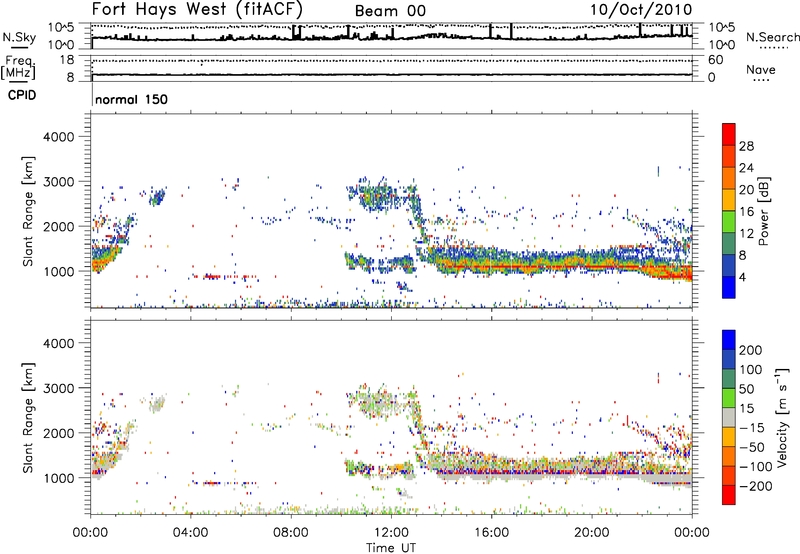The width and height of the screenshot is (800, 554).
Task: Click the '20:00' time axis tick
Action: tap(591, 532)
